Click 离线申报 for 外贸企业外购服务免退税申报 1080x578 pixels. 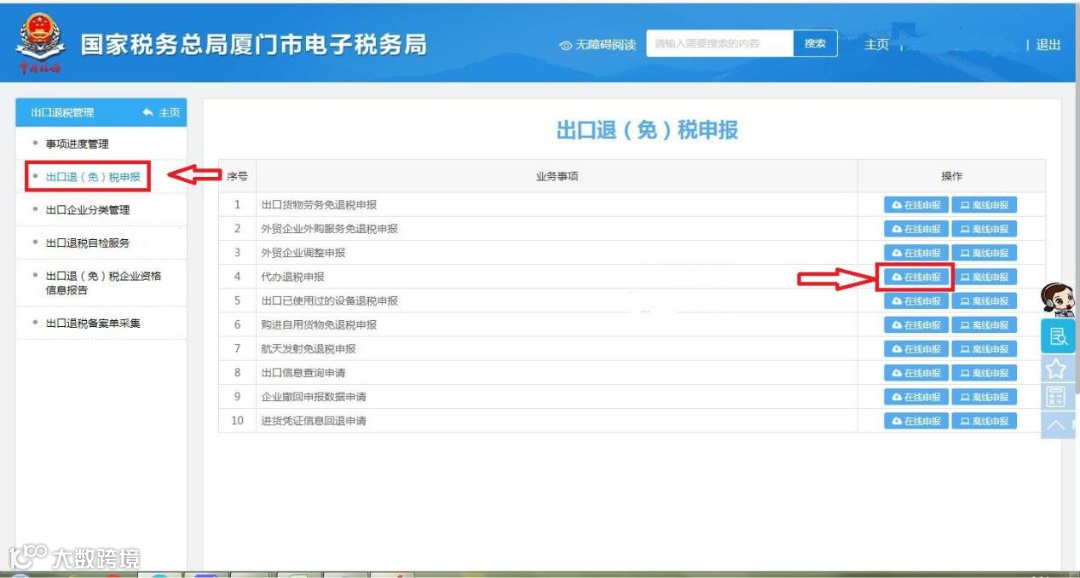tap(984, 229)
